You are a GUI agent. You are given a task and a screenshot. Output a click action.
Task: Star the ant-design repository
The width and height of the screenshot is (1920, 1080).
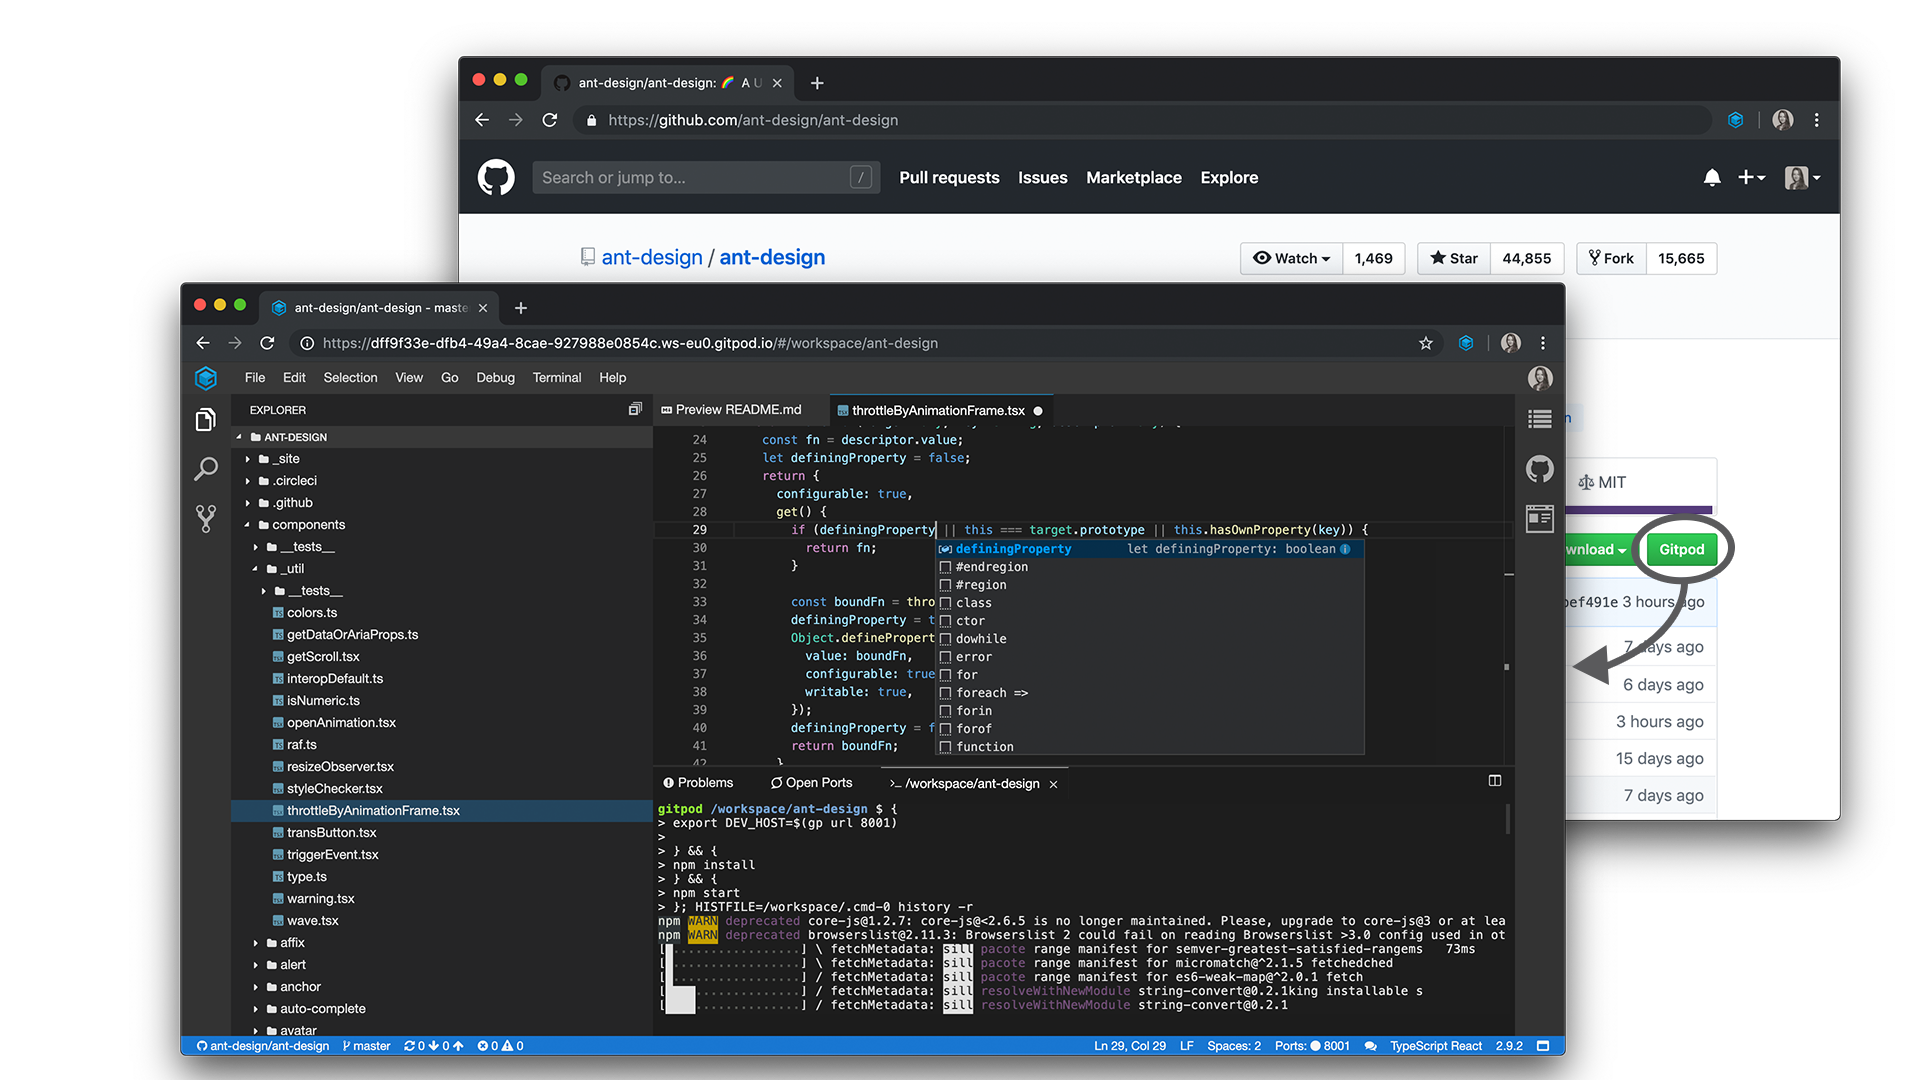point(1454,258)
